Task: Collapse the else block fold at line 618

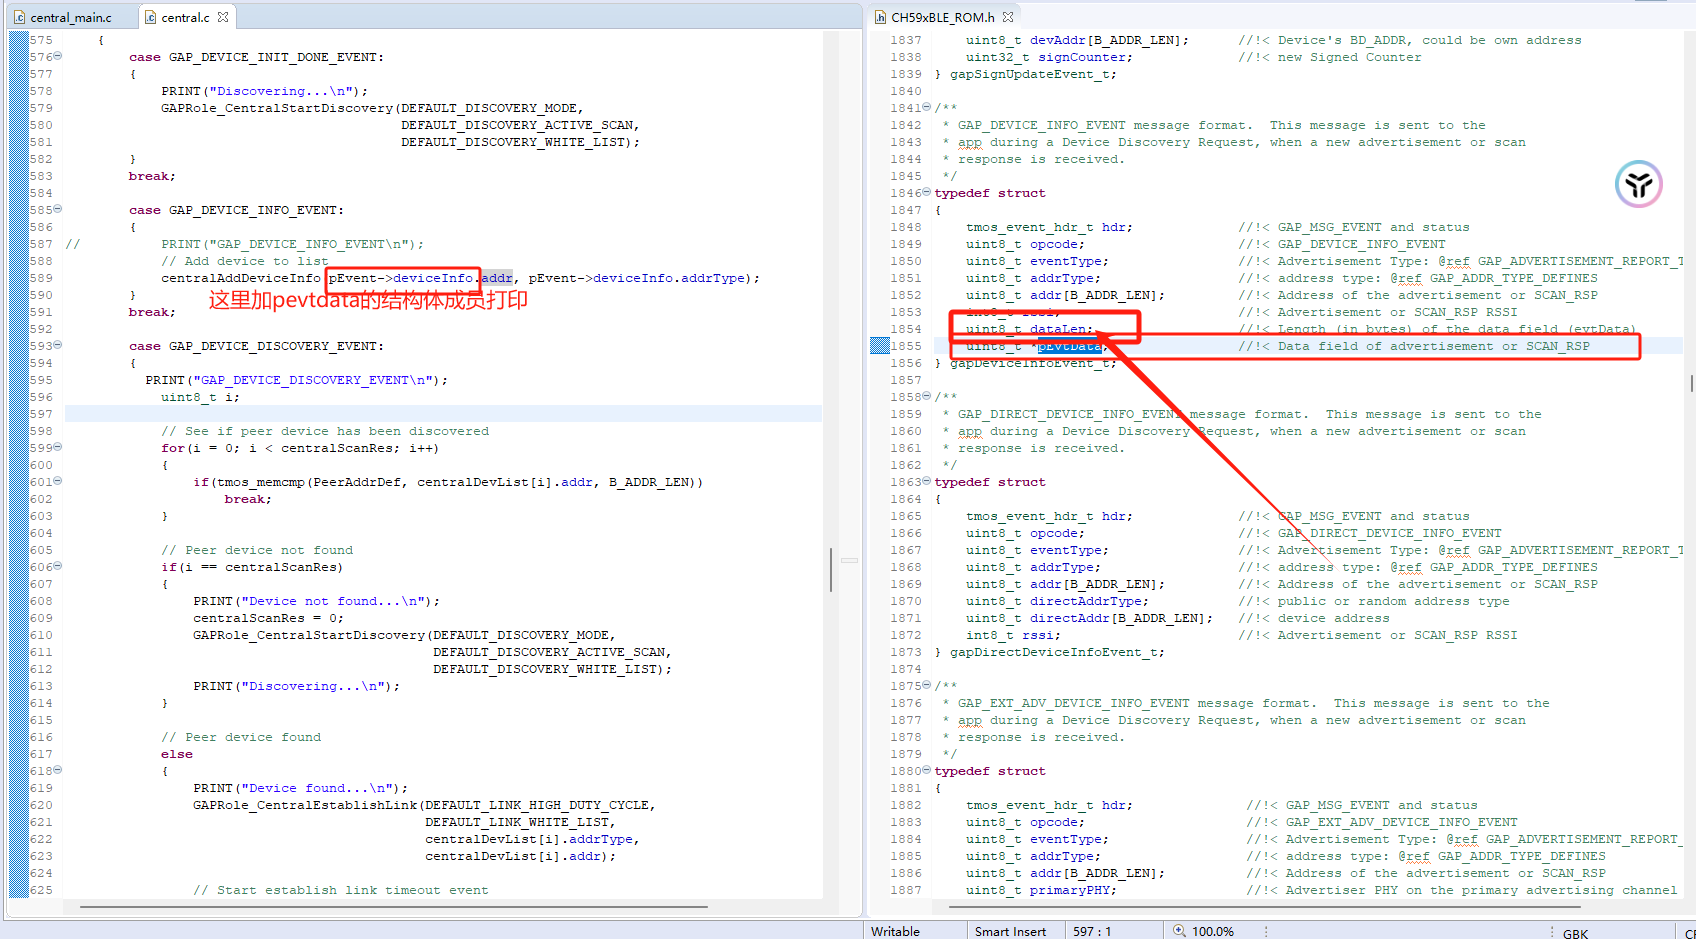Action: coord(58,770)
